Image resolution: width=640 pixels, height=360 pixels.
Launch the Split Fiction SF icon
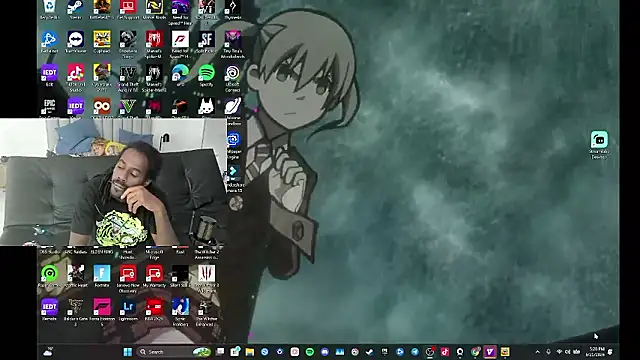[x=206, y=42]
